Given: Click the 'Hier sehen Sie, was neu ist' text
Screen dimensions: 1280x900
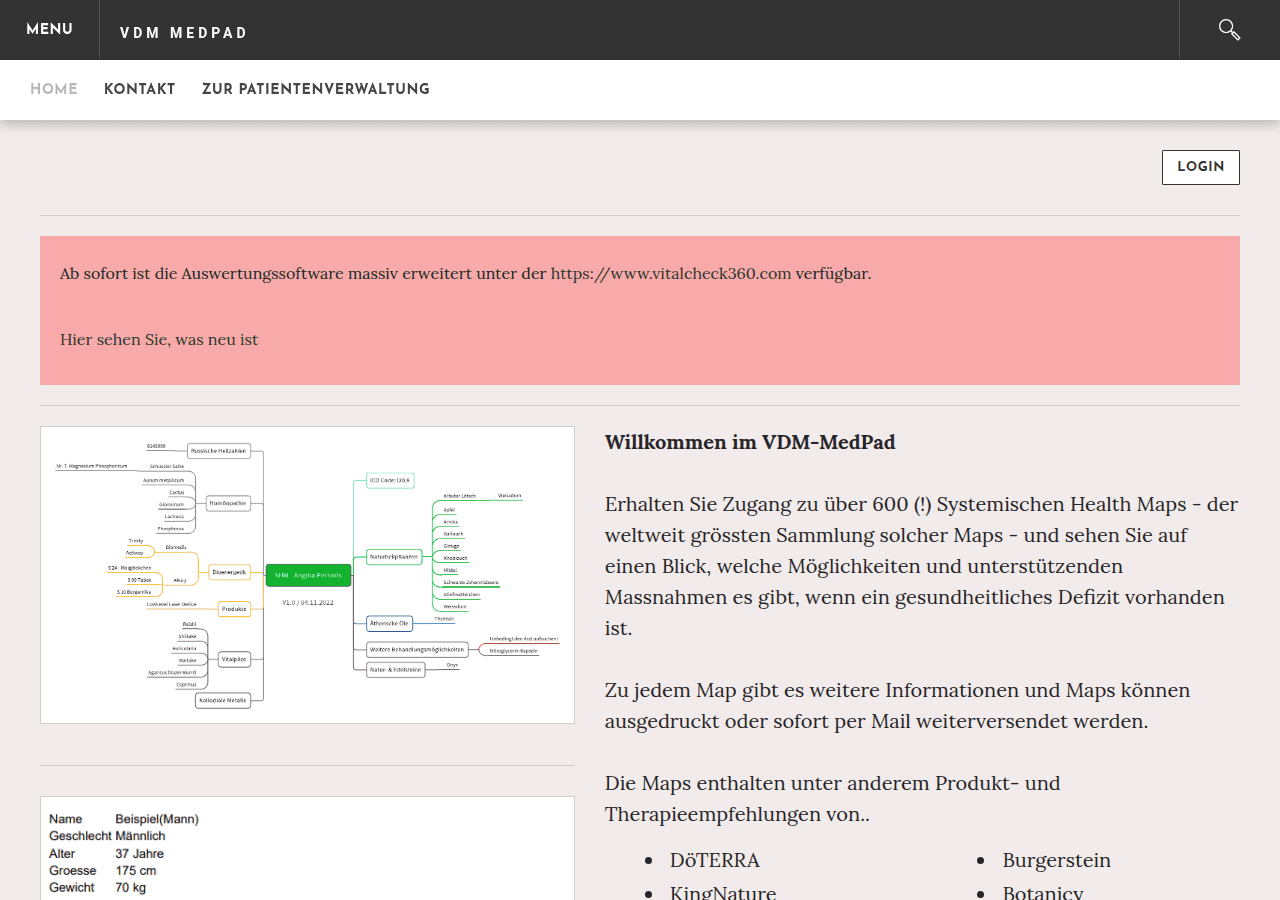Looking at the screenshot, I should (x=159, y=340).
